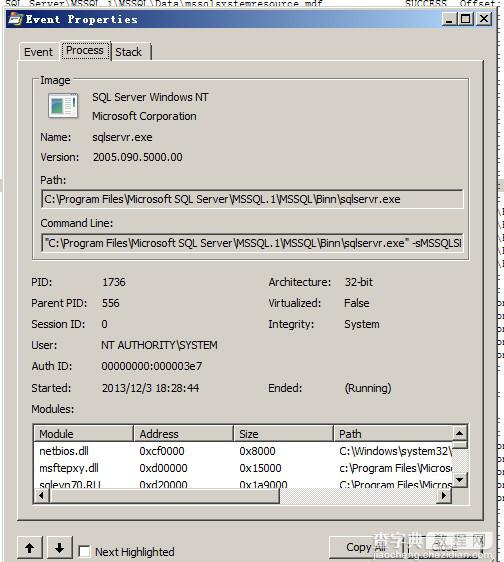This screenshot has height=562, width=504.
Task: Click the version value 2005.090.5000.00
Action: point(138,157)
